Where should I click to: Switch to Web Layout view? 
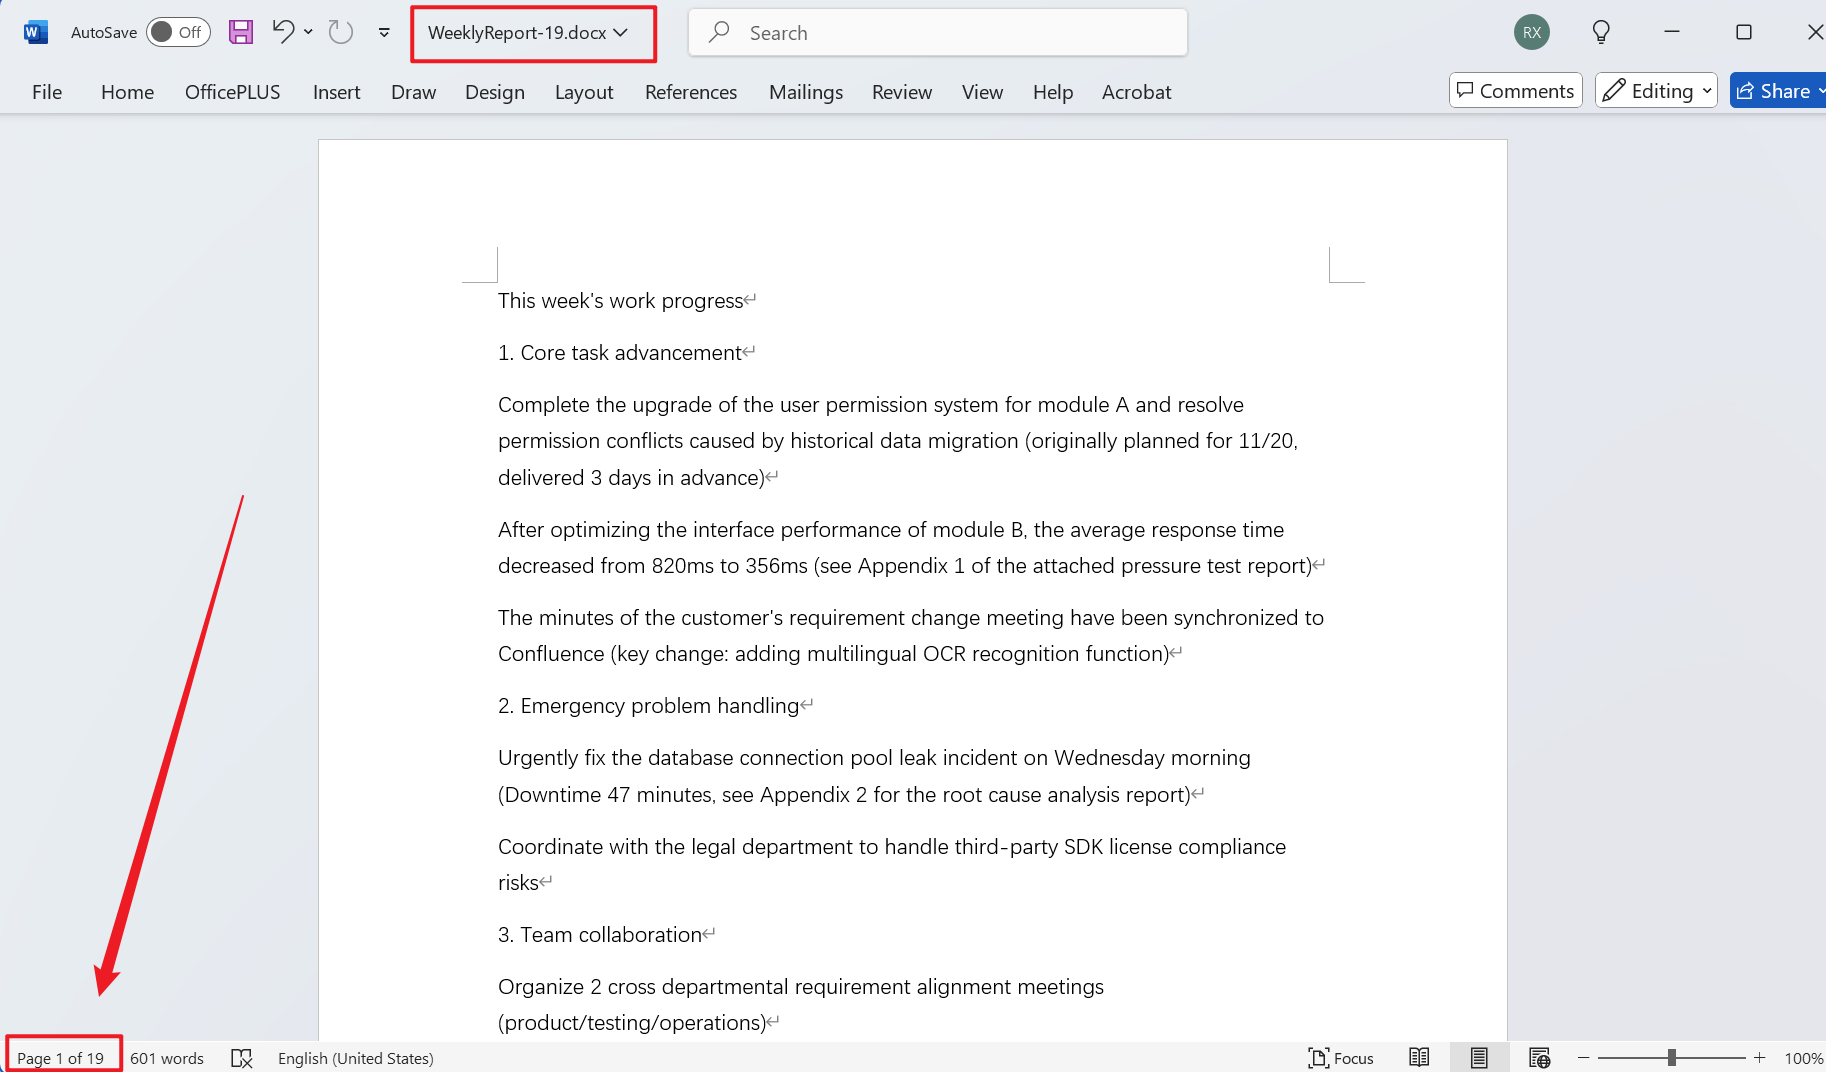1540,1057
